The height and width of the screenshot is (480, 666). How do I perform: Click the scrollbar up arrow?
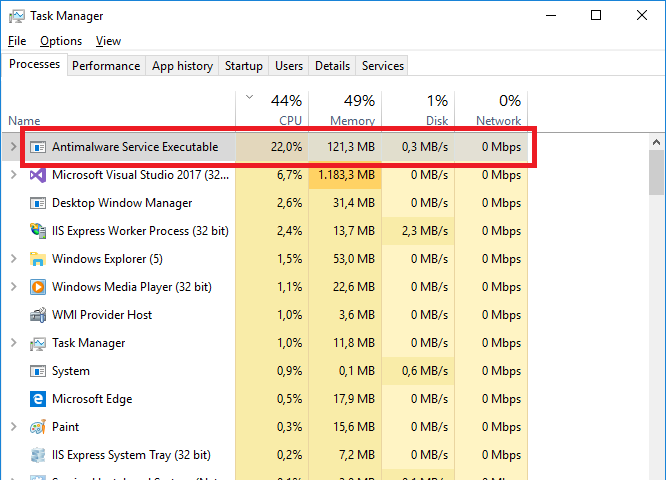pos(657,142)
